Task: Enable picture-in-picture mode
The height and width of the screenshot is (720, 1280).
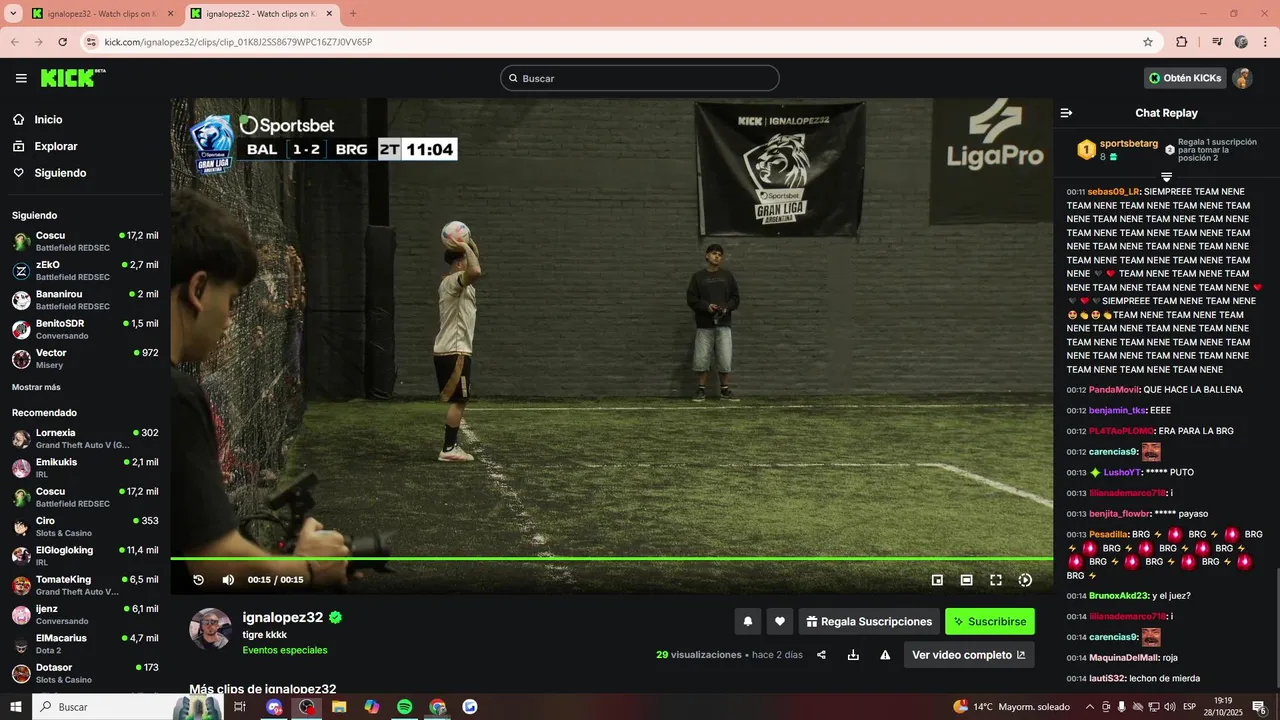Action: [x=937, y=580]
